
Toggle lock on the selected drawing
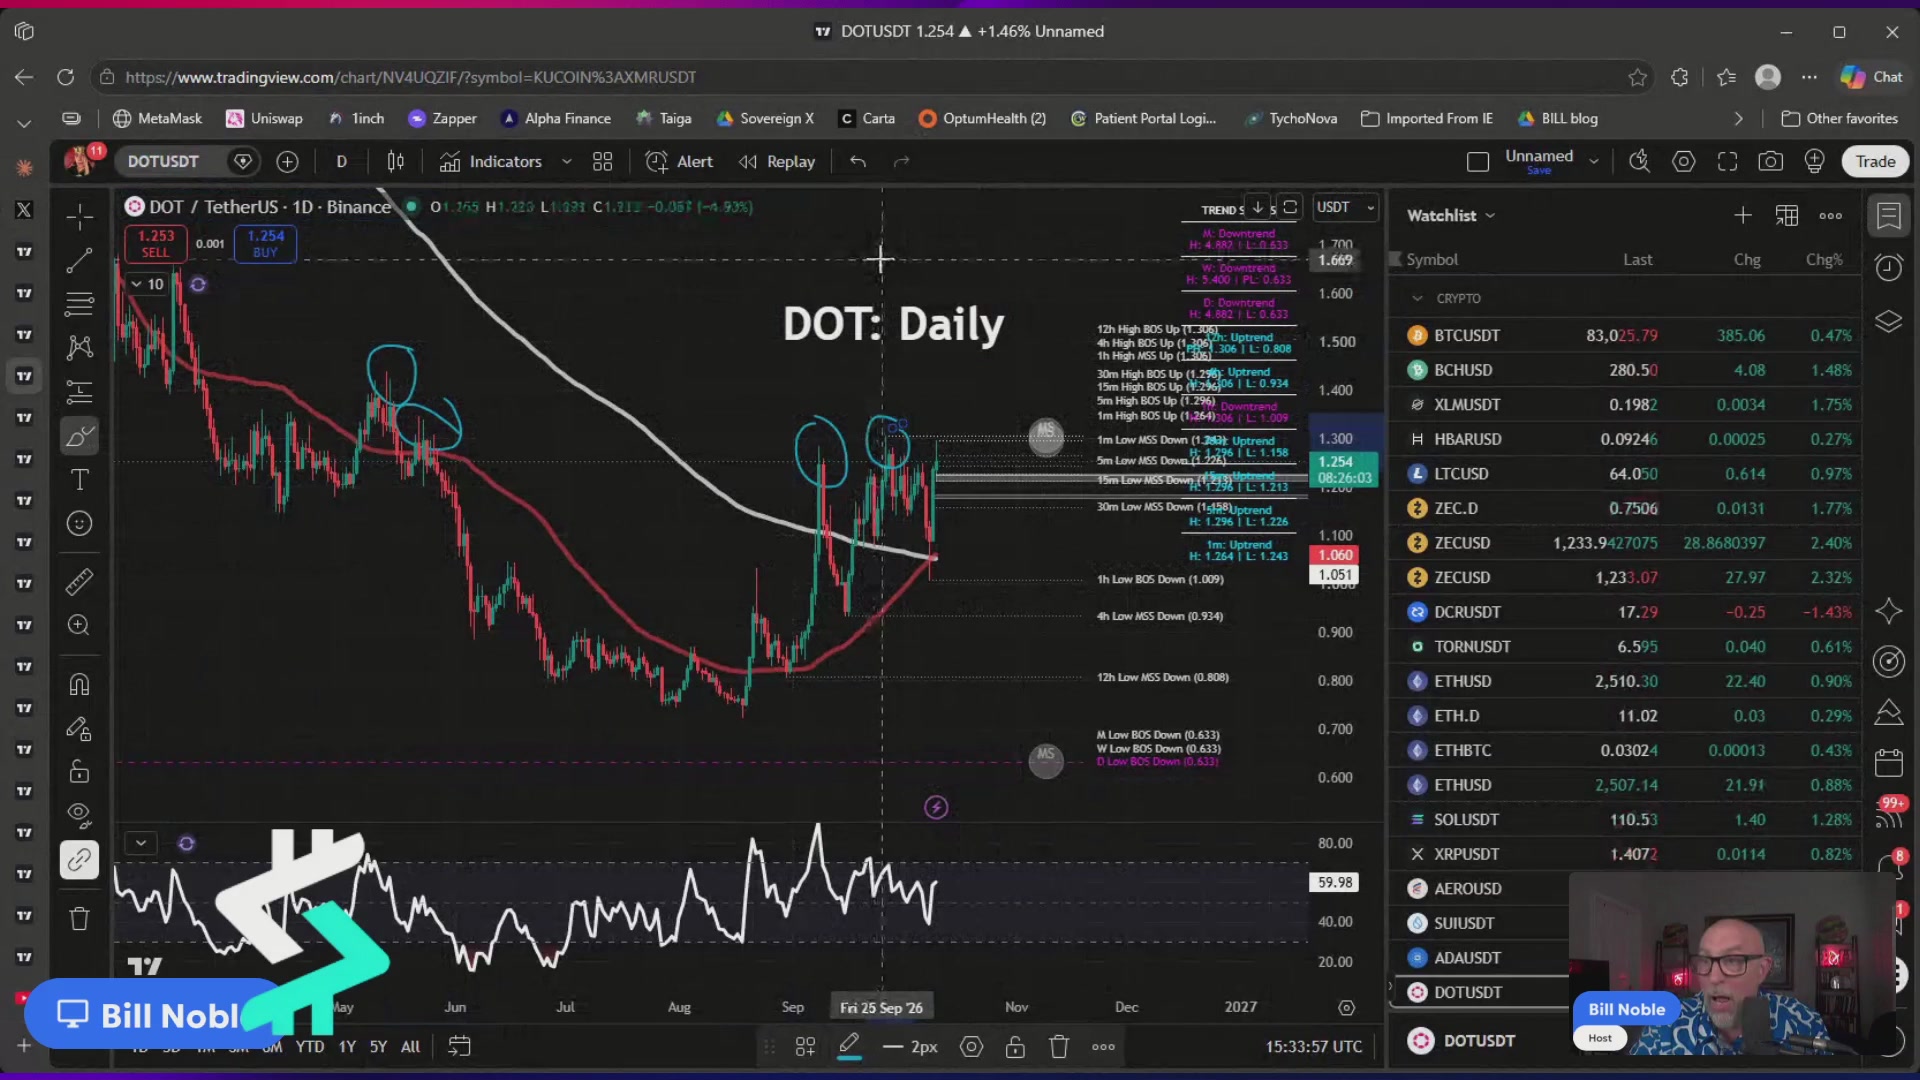pos(1015,1047)
